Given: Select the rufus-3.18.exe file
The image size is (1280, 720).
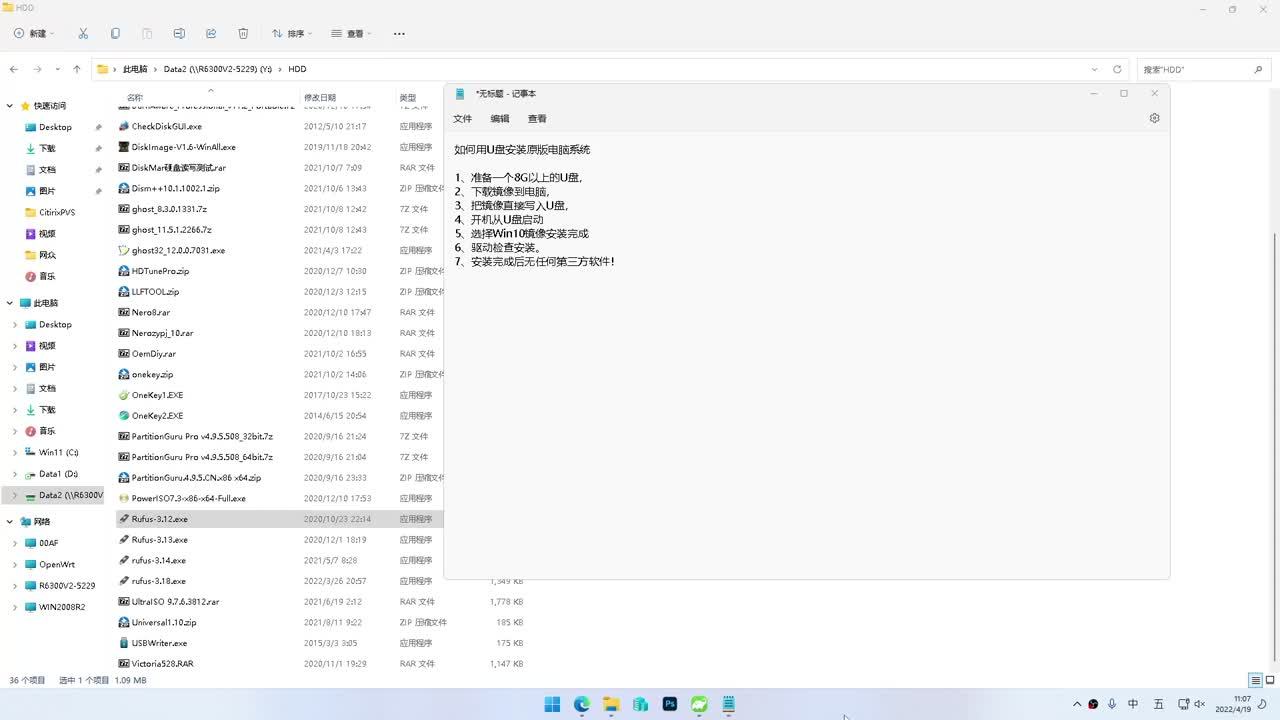Looking at the screenshot, I should click(158, 581).
